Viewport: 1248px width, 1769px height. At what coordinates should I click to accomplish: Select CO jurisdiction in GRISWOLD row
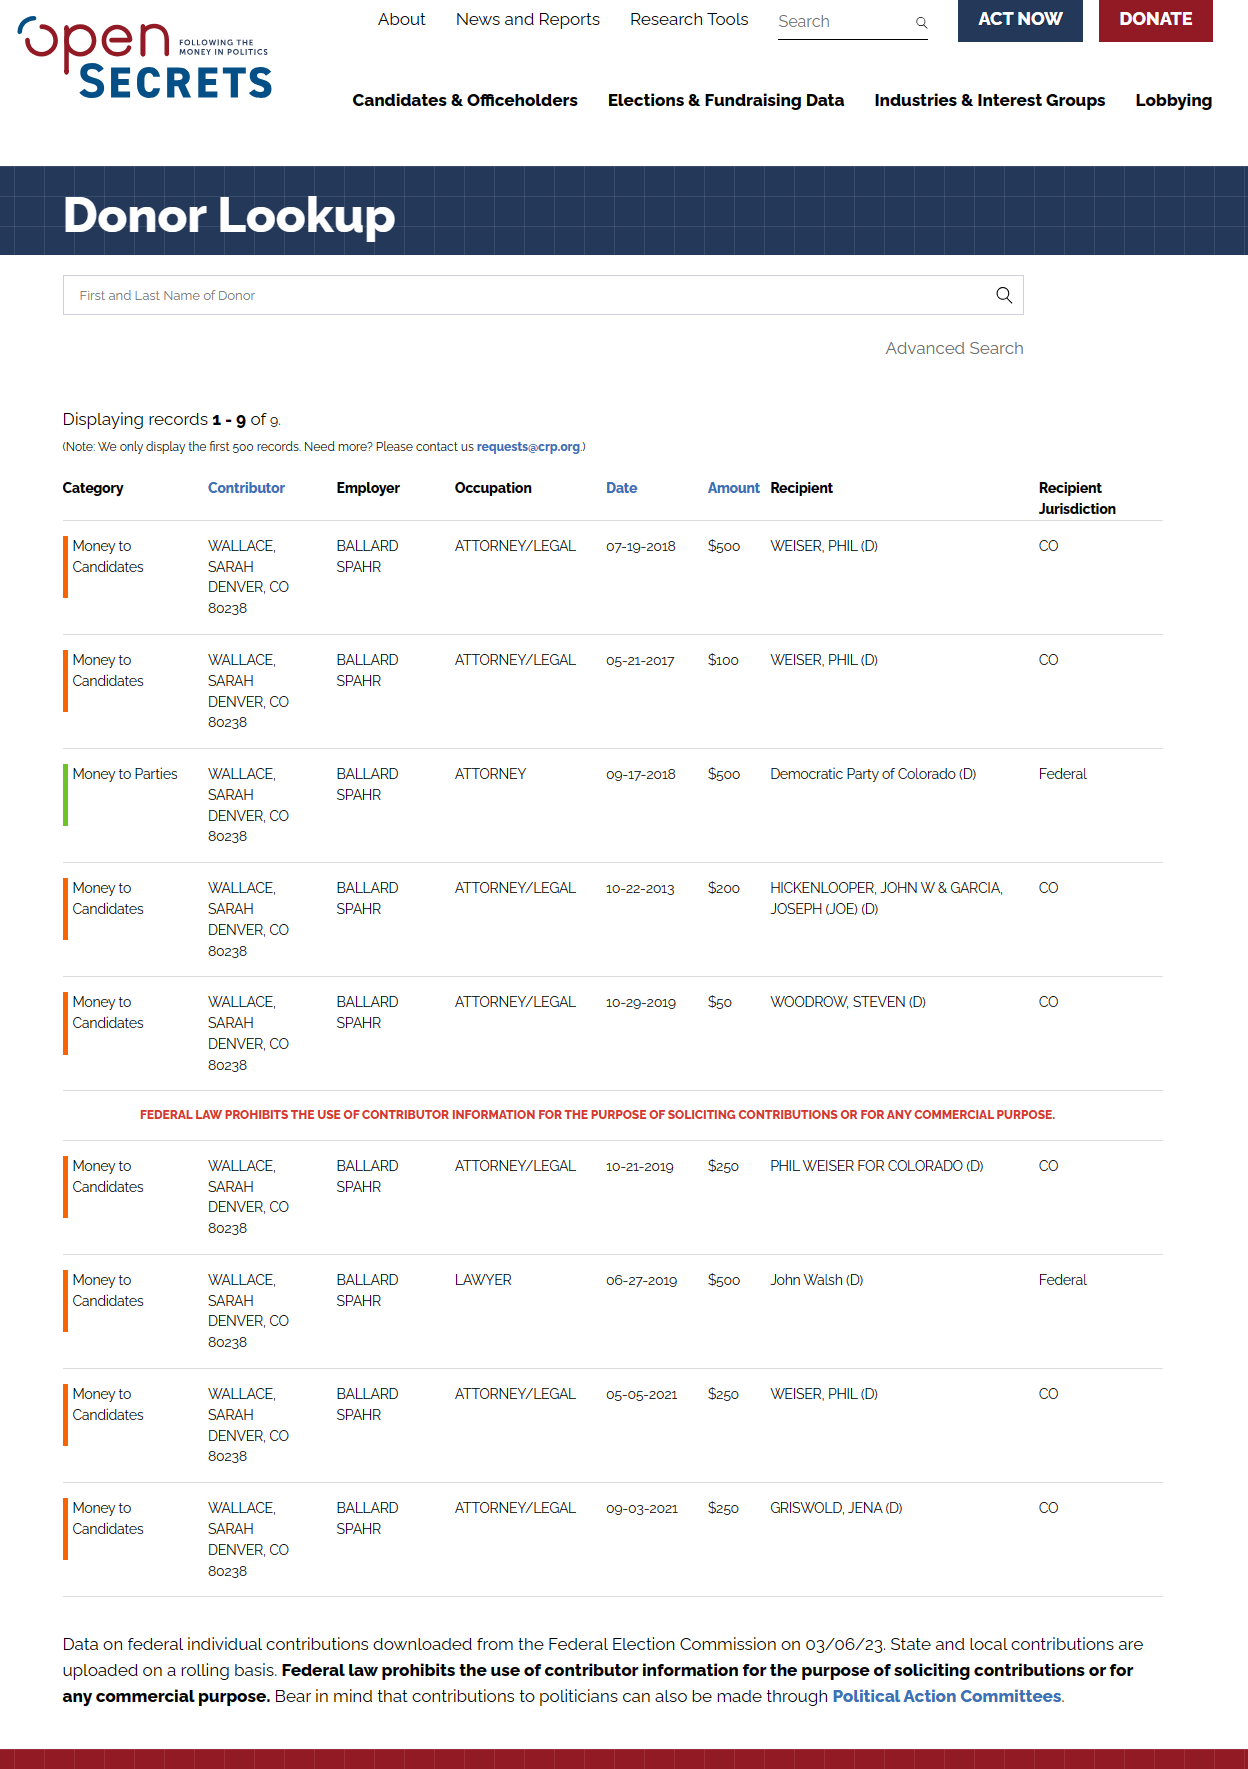[1049, 1508]
